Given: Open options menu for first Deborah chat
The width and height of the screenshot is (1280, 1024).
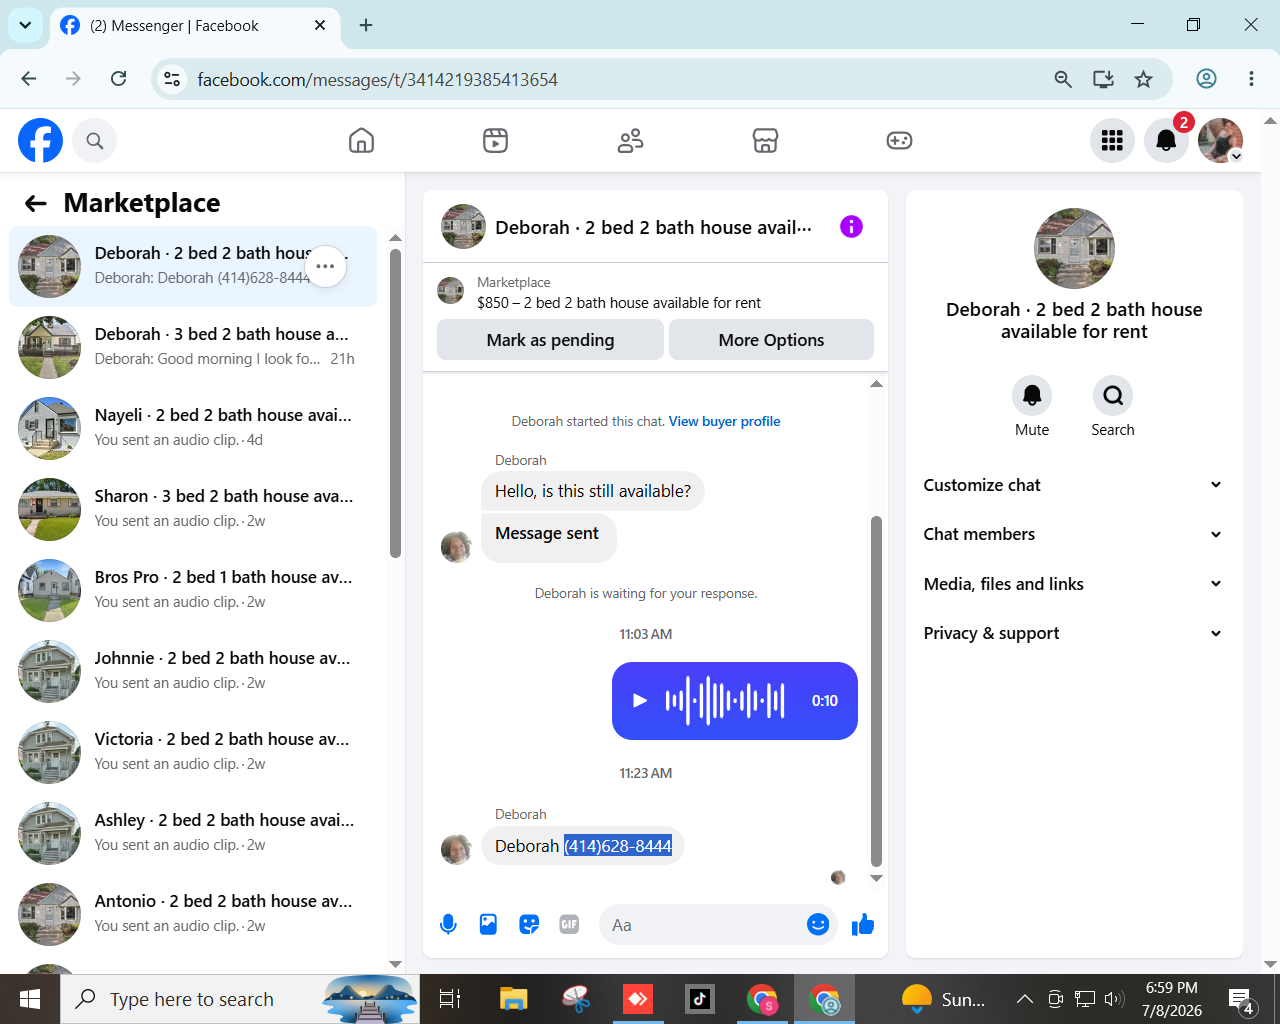Looking at the screenshot, I should (325, 266).
